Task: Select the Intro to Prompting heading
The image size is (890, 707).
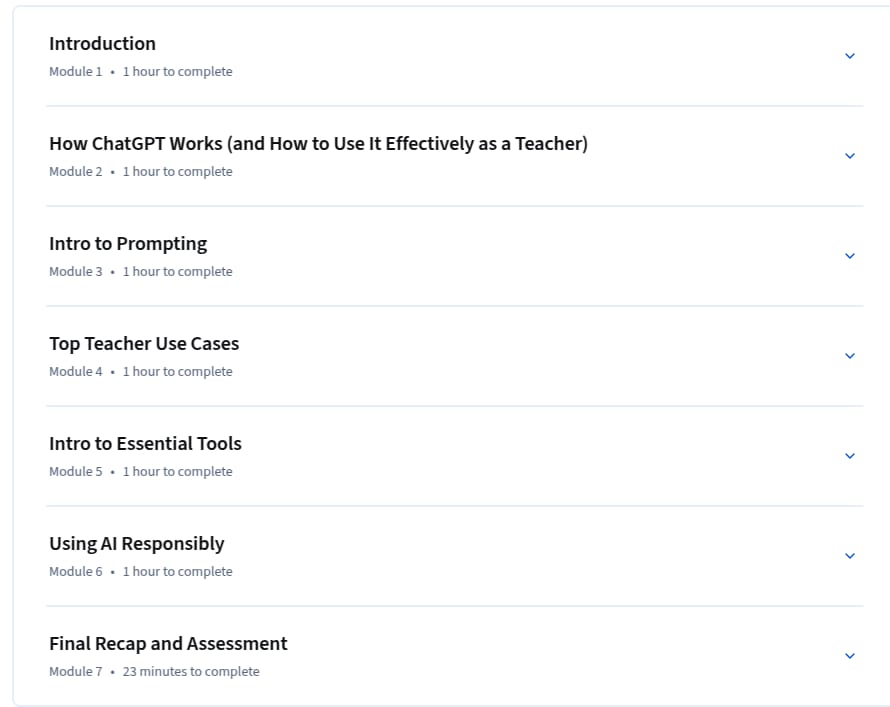Action: [x=128, y=244]
